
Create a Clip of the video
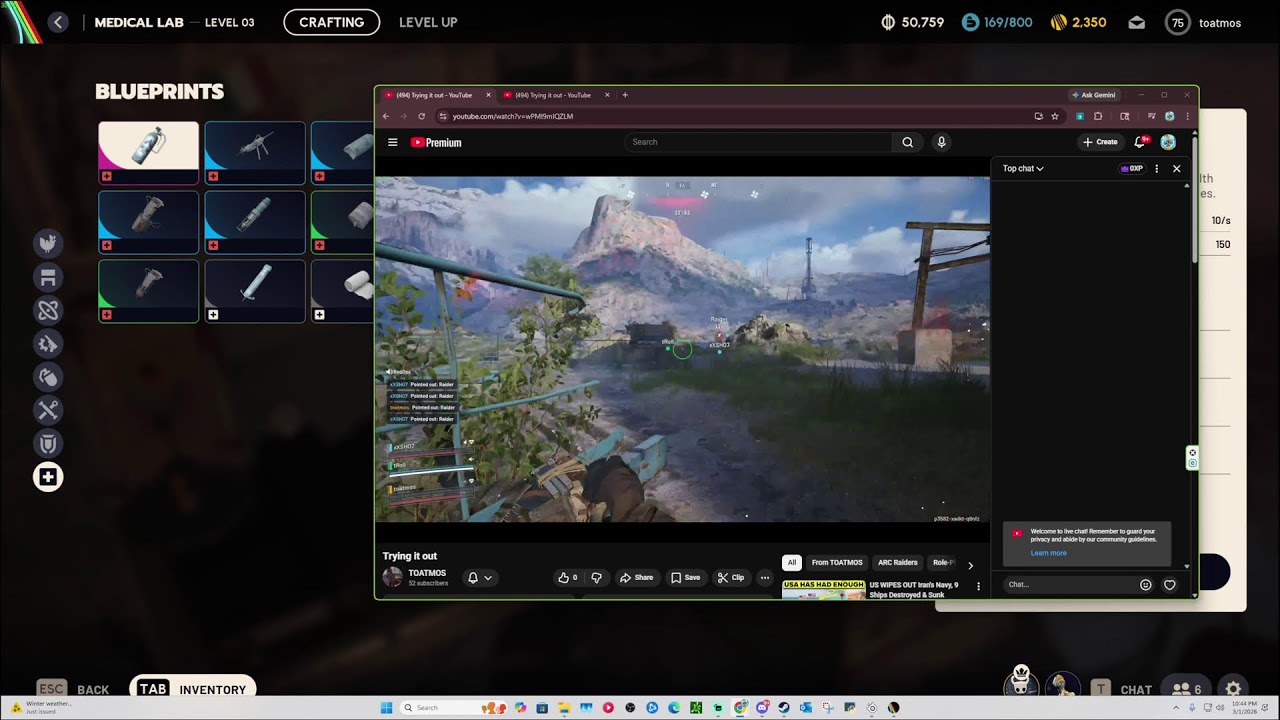pos(731,578)
